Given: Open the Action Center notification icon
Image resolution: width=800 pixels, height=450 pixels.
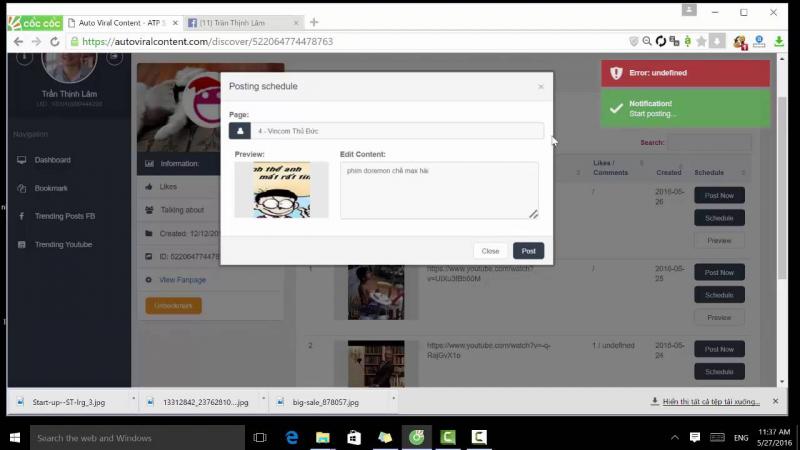Looking at the screenshot, I should pyautogui.click(x=695, y=437).
